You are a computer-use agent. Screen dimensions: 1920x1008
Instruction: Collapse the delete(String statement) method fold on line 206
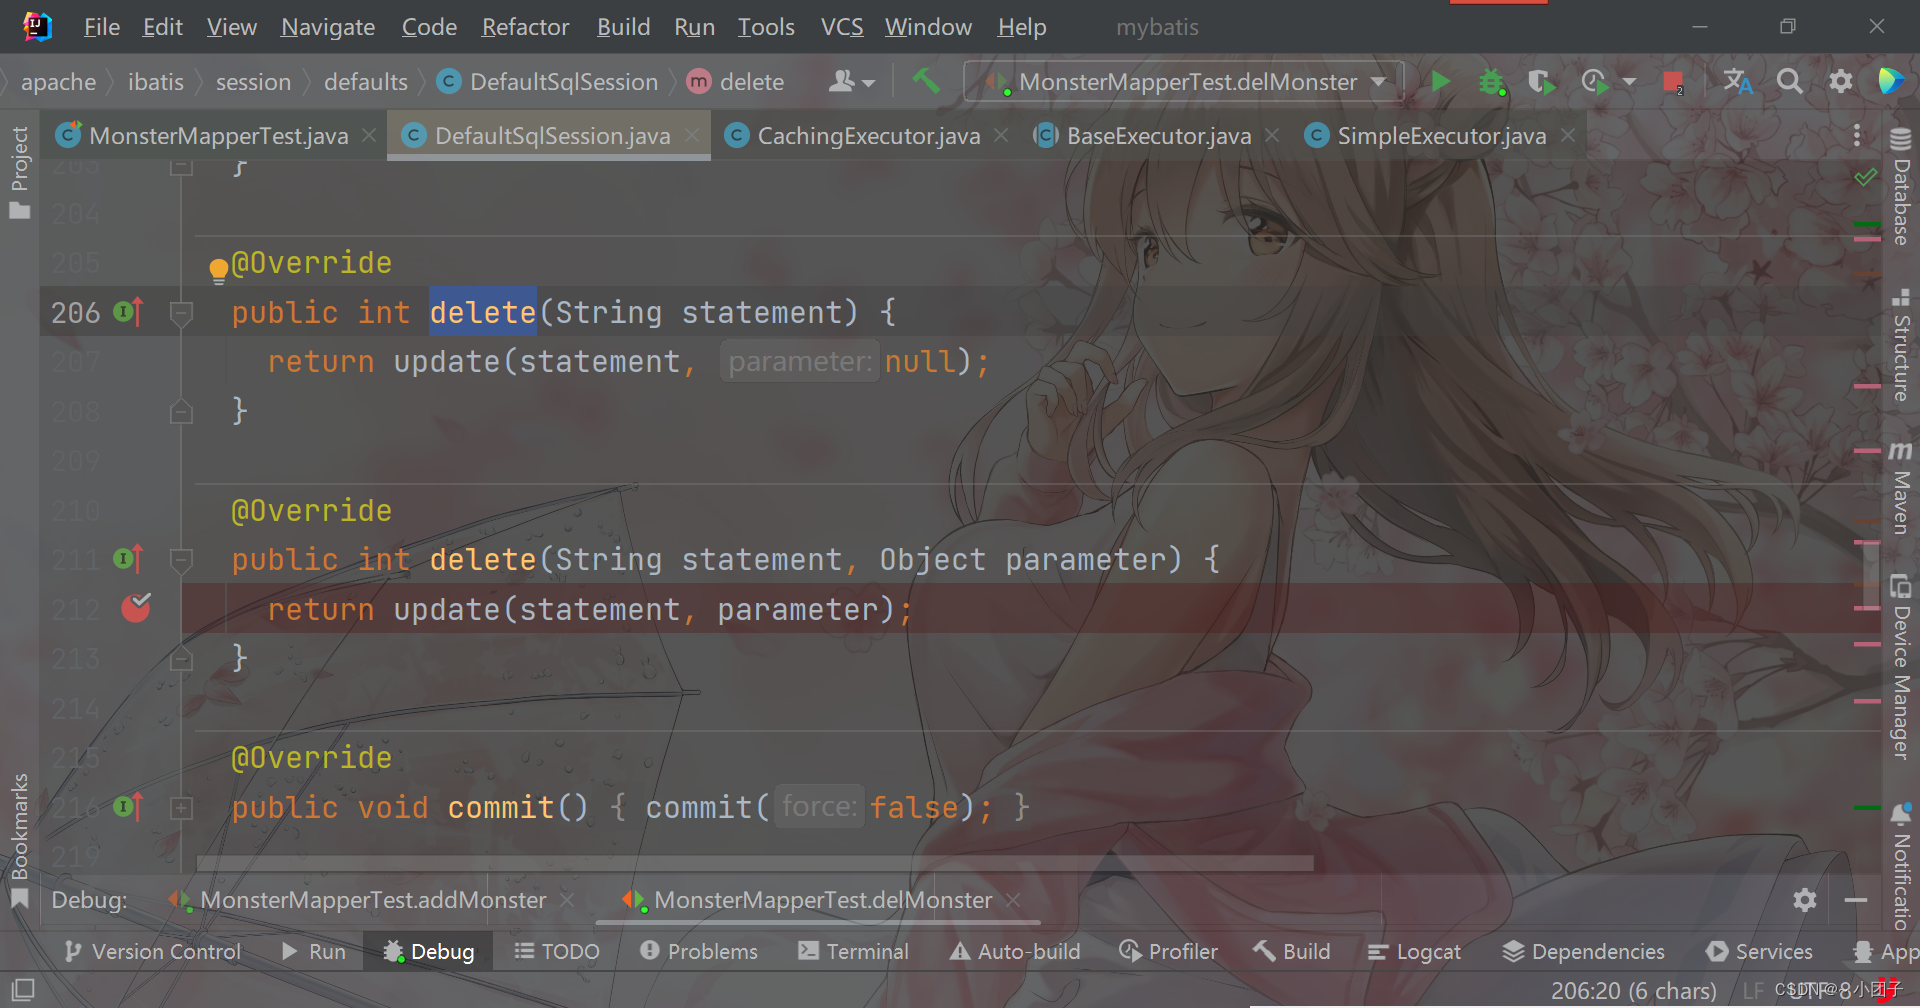[x=181, y=313]
